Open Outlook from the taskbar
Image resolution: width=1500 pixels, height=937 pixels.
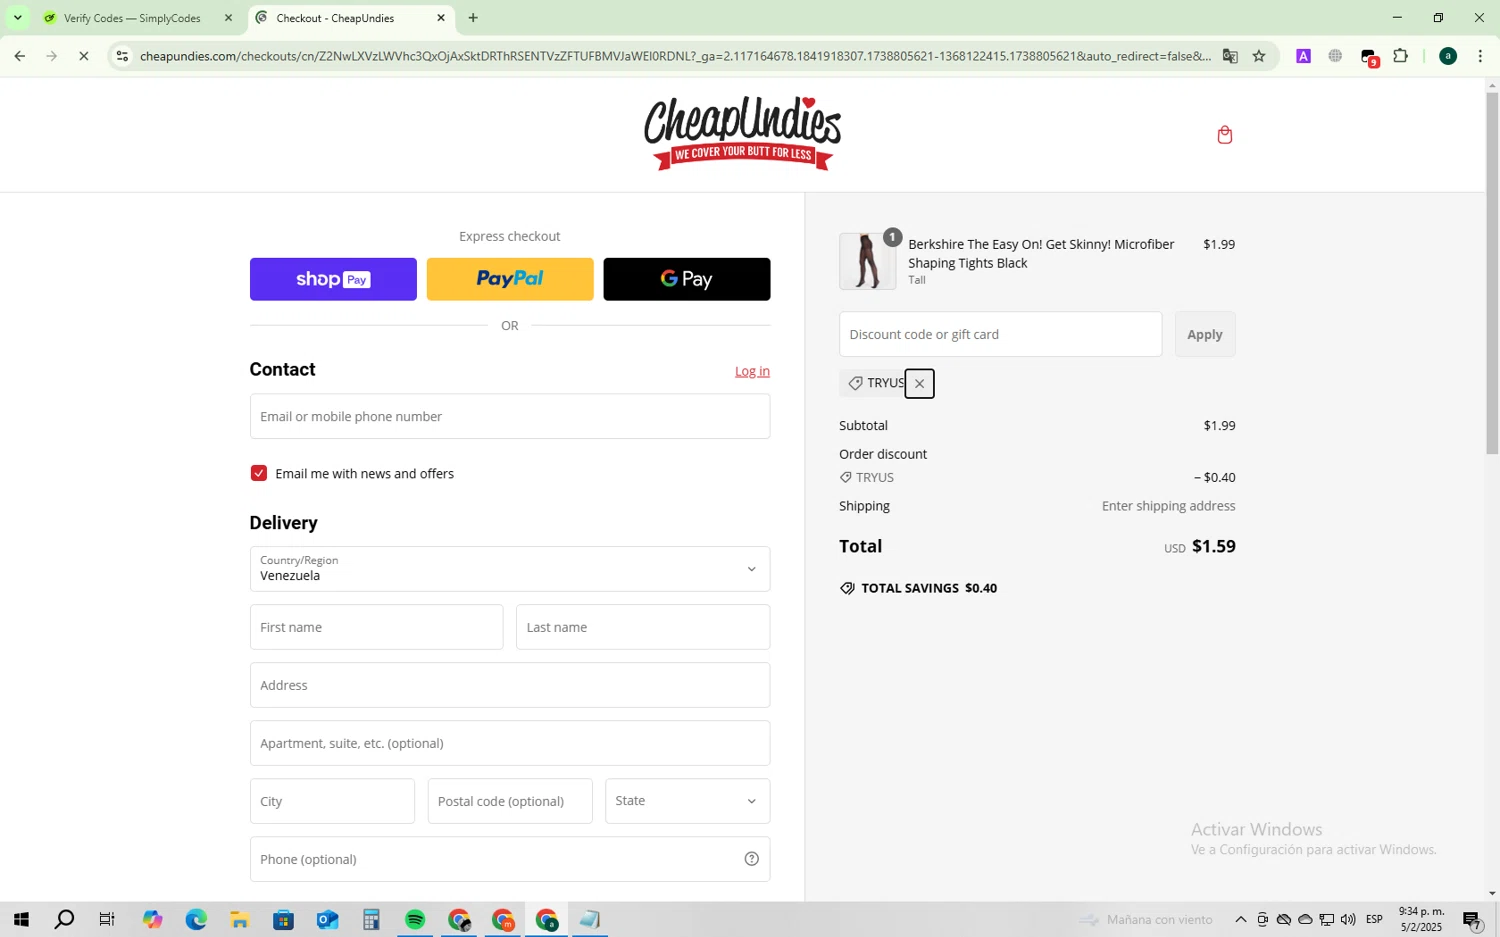[328, 920]
